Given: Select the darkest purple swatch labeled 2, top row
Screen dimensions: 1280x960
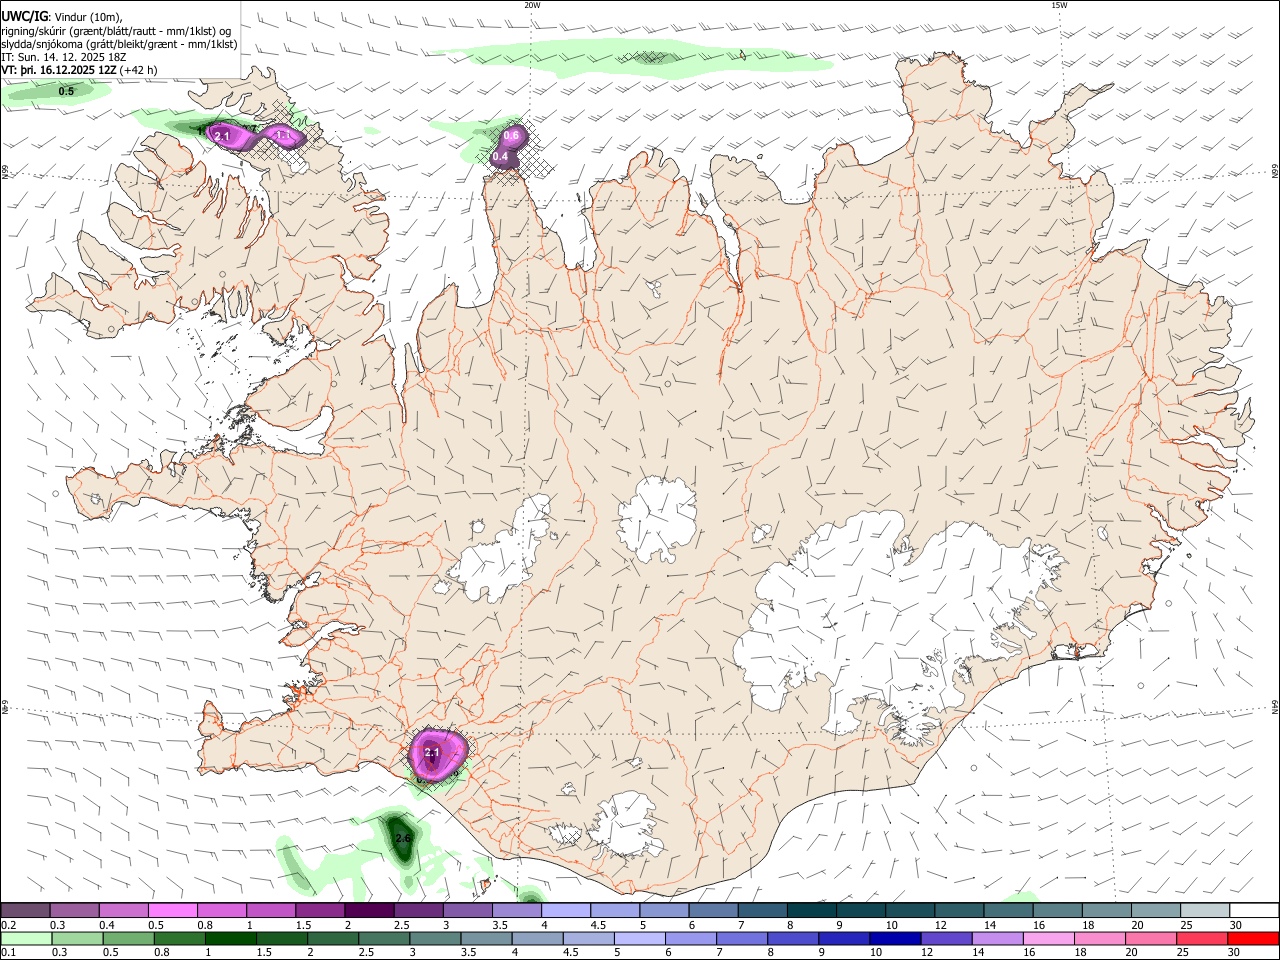Looking at the screenshot, I should (x=368, y=910).
